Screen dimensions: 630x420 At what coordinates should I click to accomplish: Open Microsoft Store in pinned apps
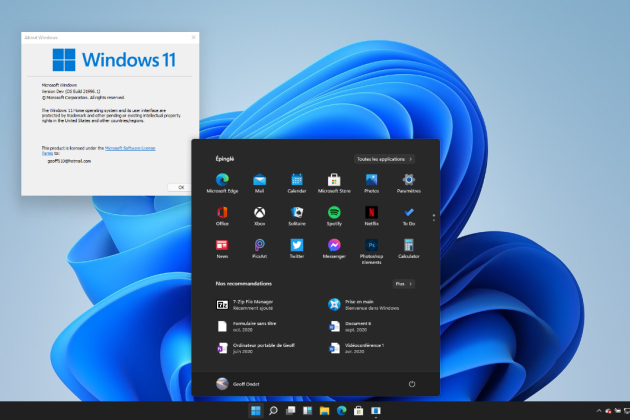[x=334, y=183]
